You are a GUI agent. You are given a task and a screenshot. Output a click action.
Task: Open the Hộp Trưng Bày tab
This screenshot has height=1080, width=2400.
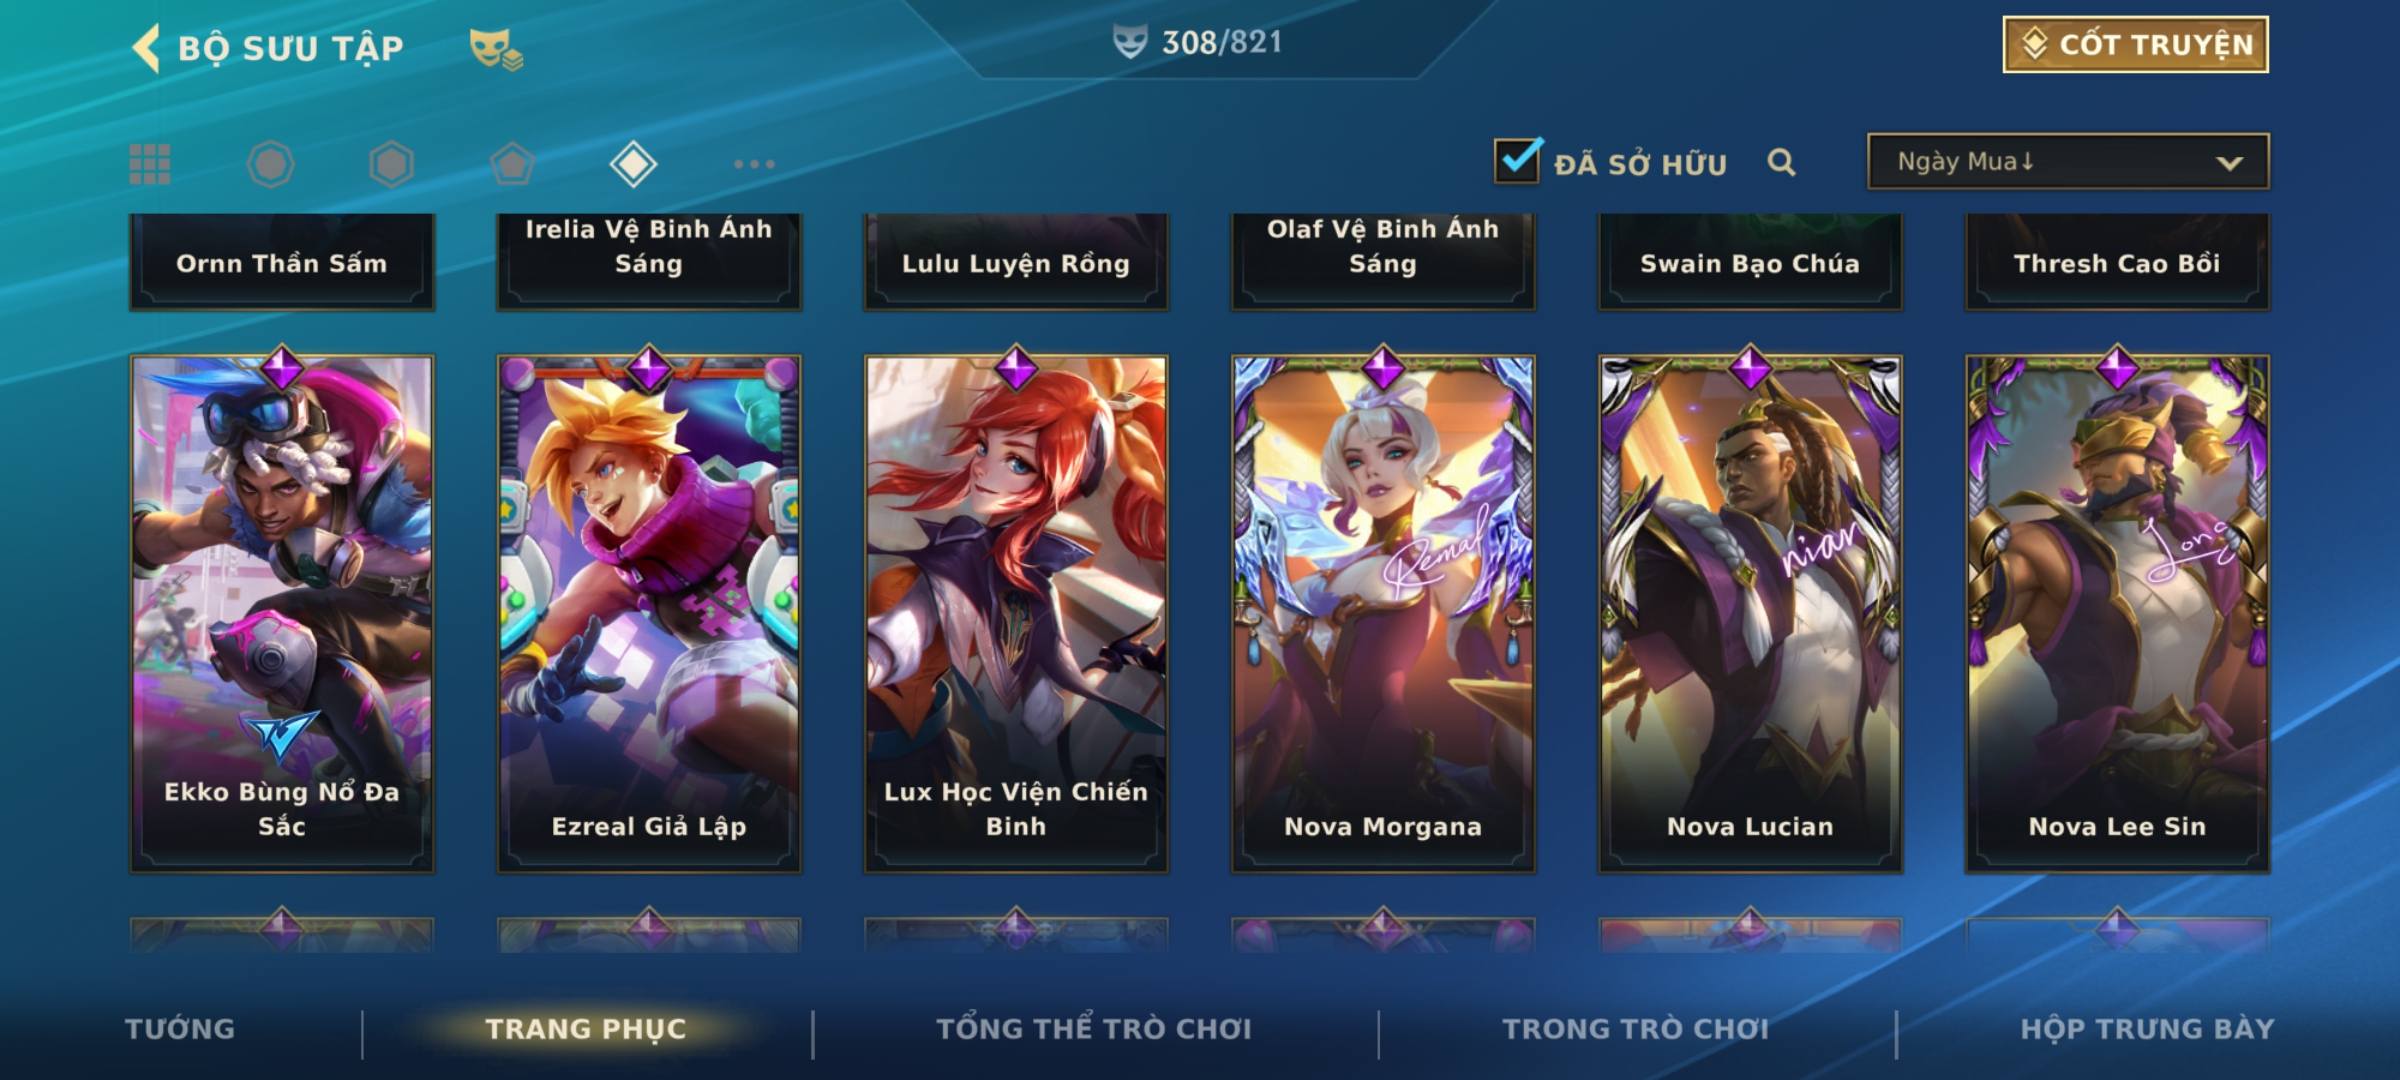click(x=2147, y=1029)
